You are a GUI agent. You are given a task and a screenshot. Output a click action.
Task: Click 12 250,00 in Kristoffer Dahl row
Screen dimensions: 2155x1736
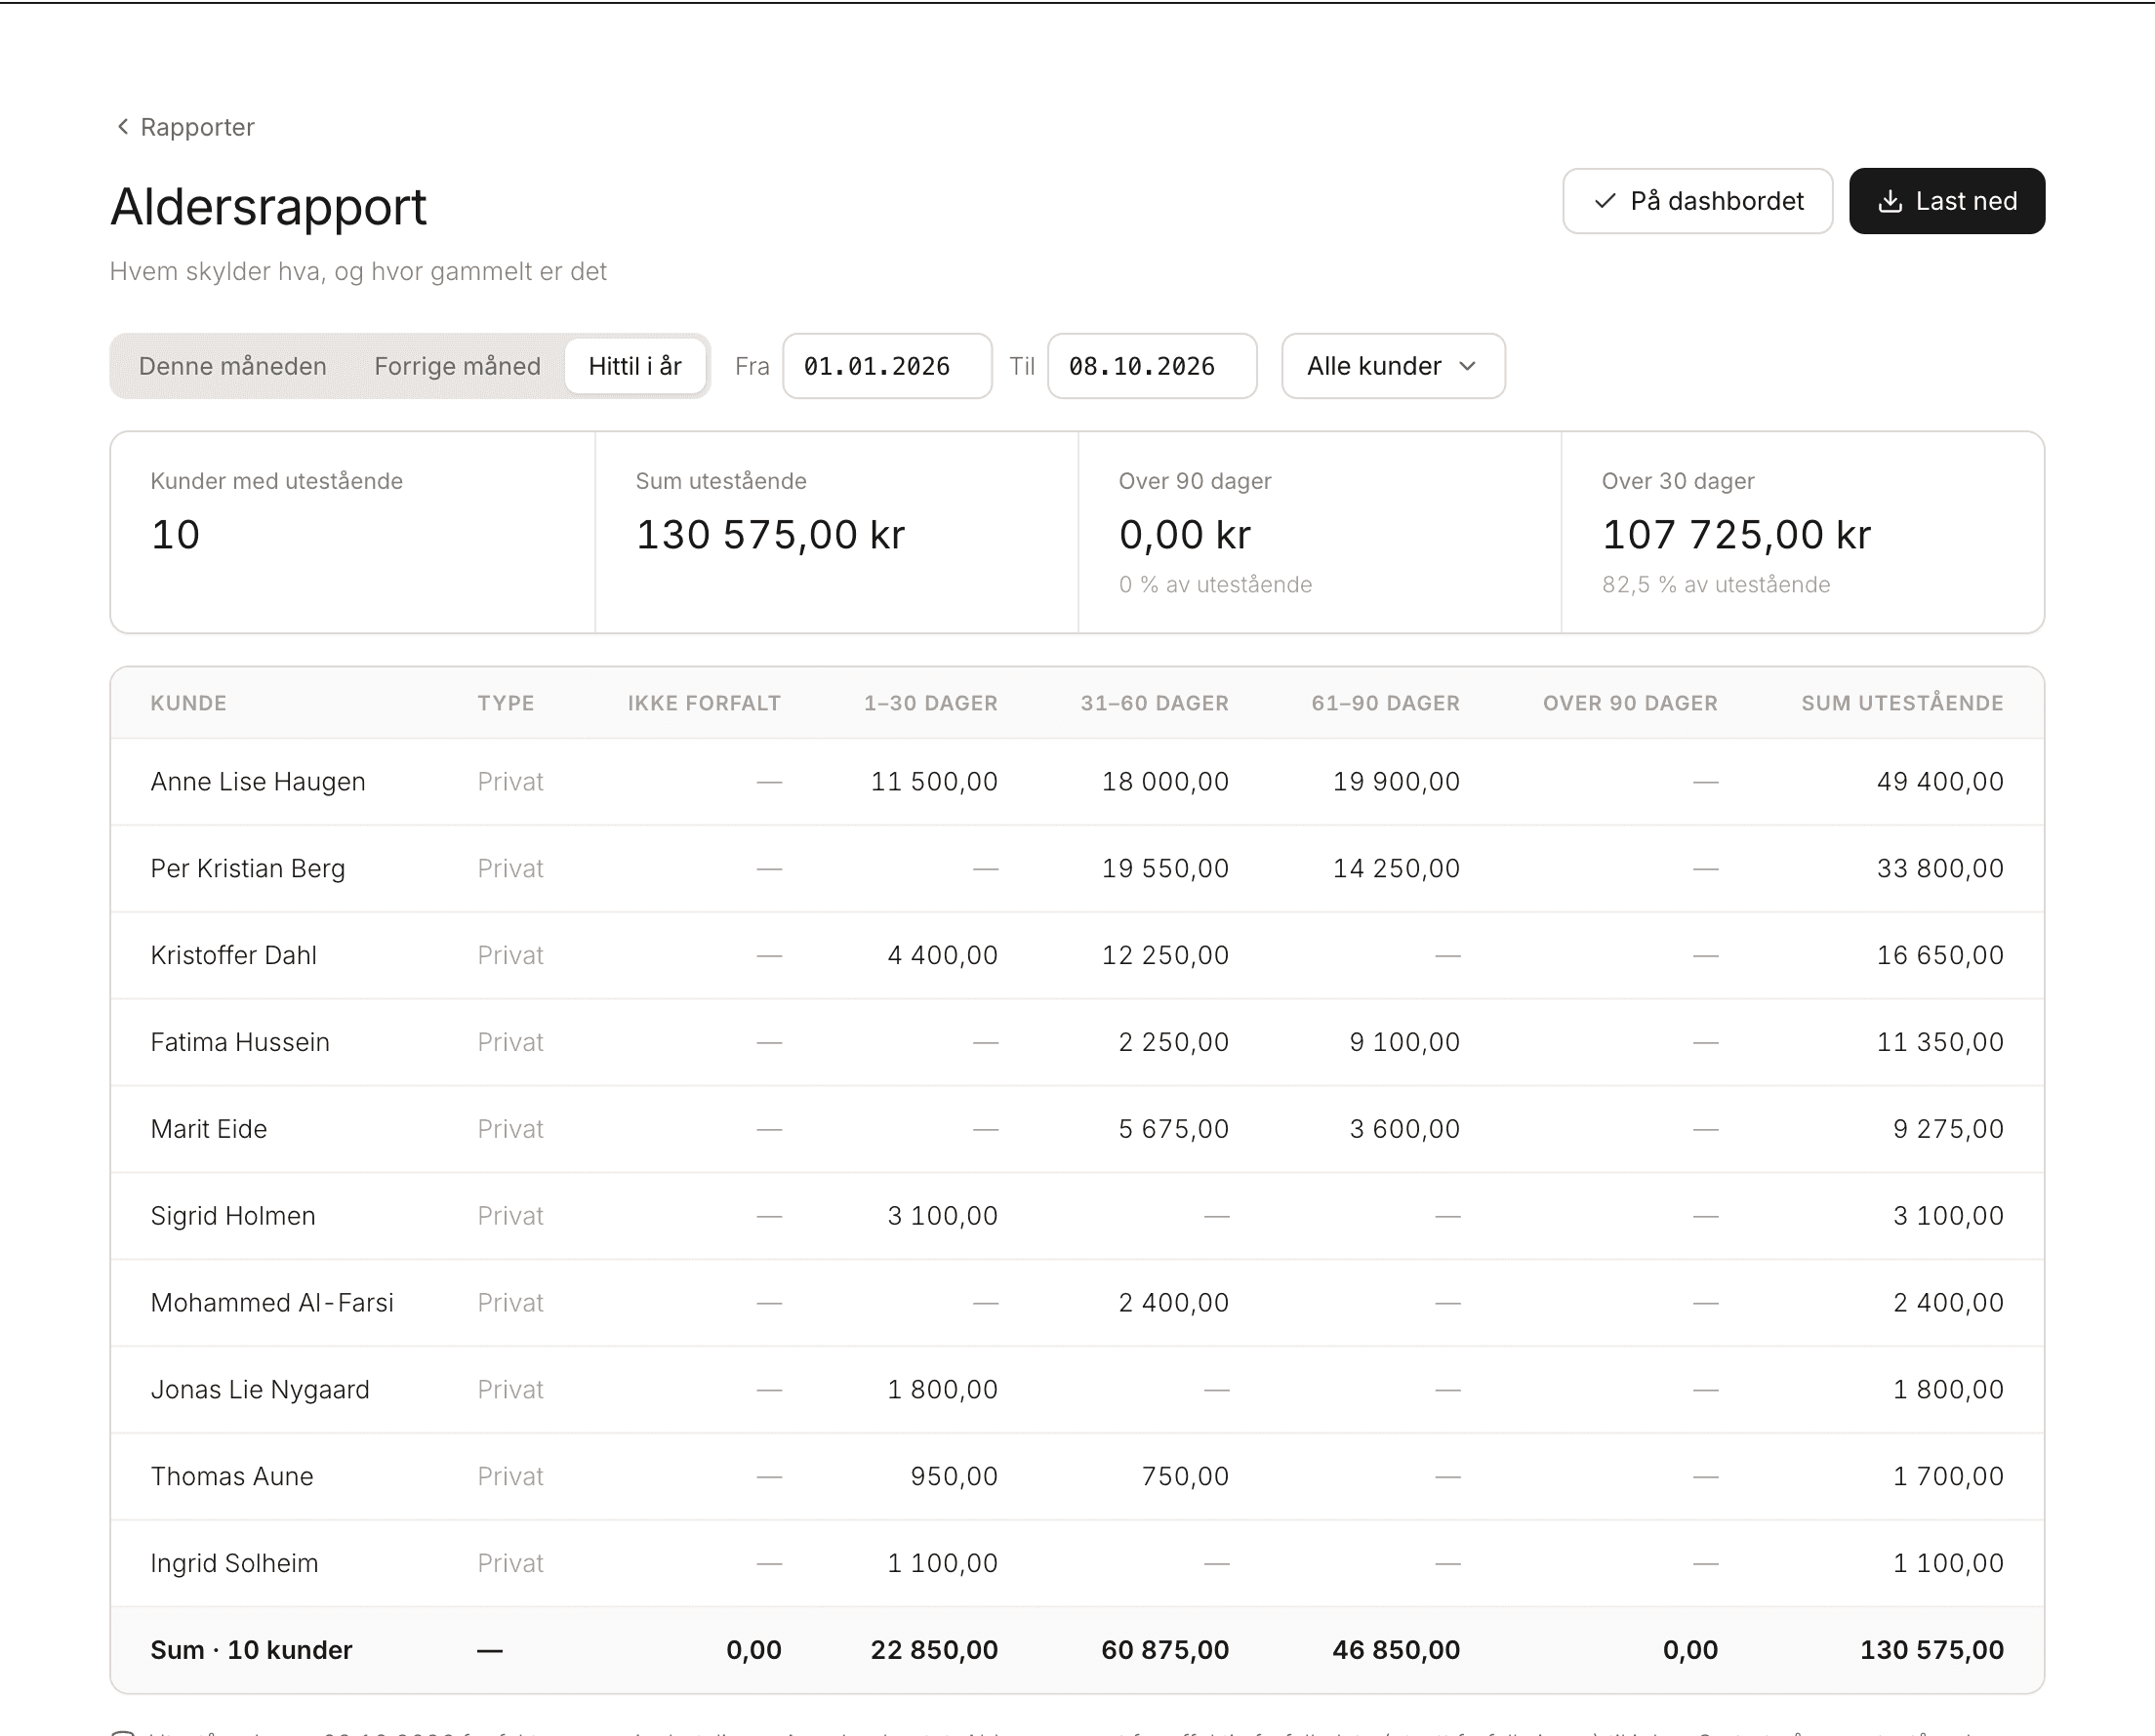1165,955
